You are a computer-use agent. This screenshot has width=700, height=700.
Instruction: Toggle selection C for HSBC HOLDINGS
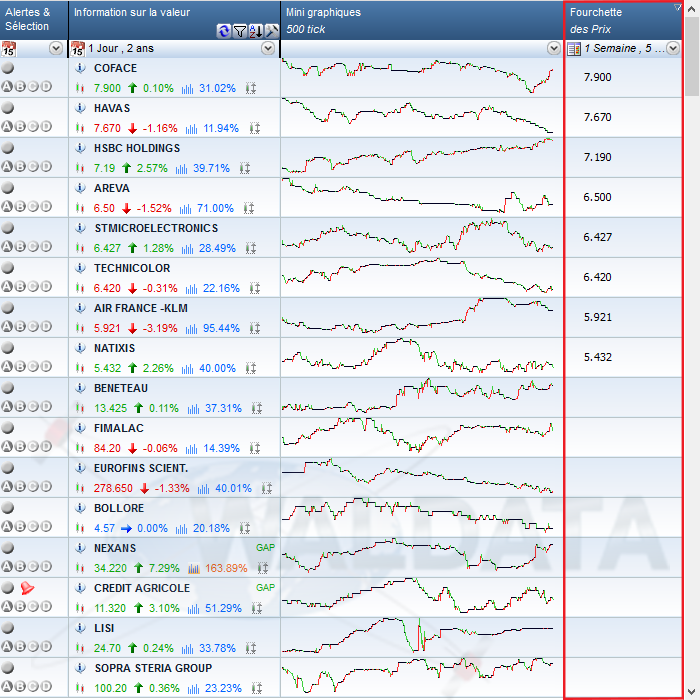coord(33,167)
